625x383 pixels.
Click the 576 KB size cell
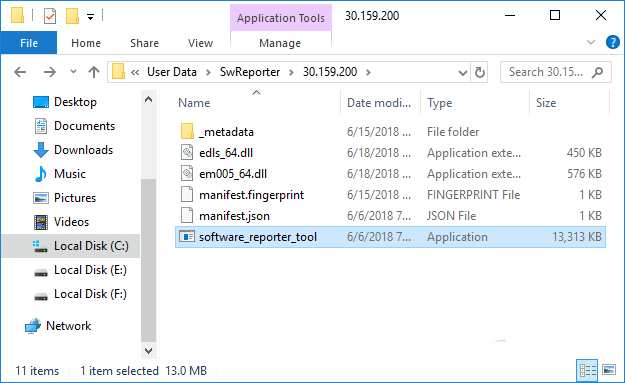point(584,174)
